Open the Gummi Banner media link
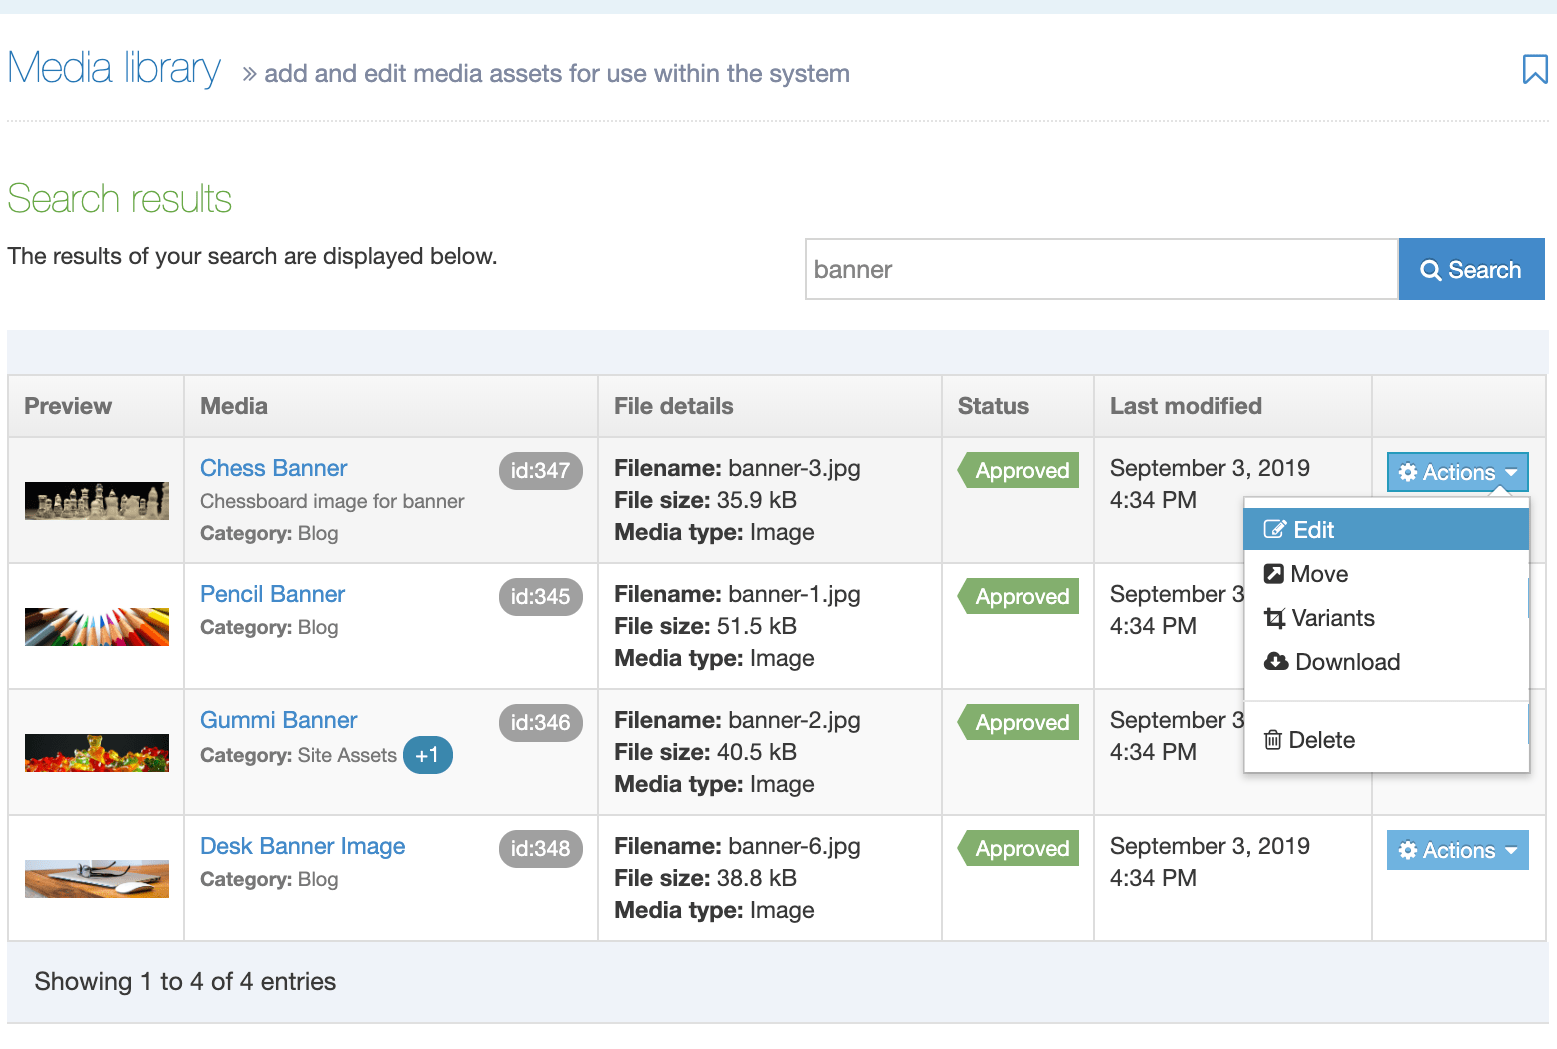Viewport: 1557px width, 1049px height. point(278,720)
